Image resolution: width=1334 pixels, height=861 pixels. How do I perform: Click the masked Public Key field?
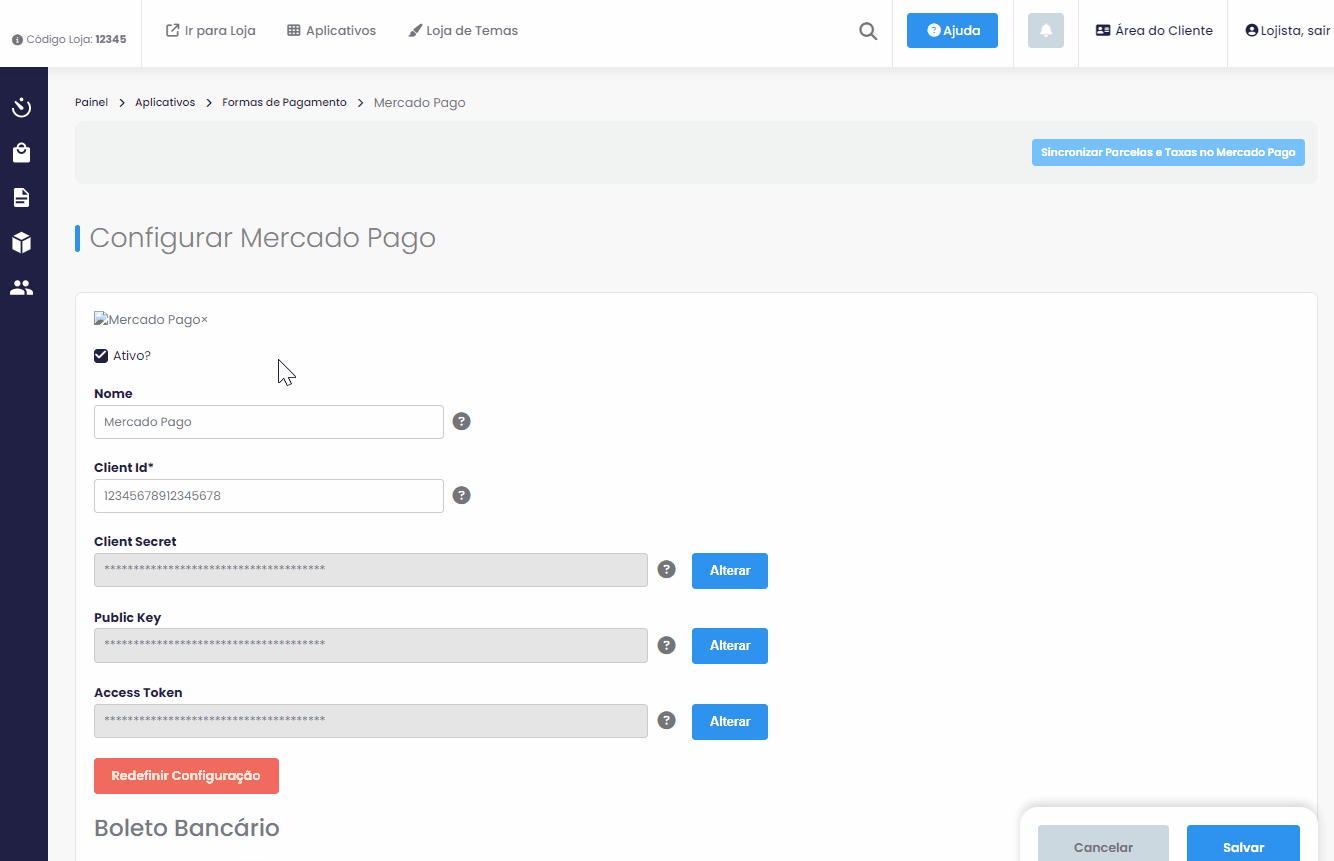371,645
